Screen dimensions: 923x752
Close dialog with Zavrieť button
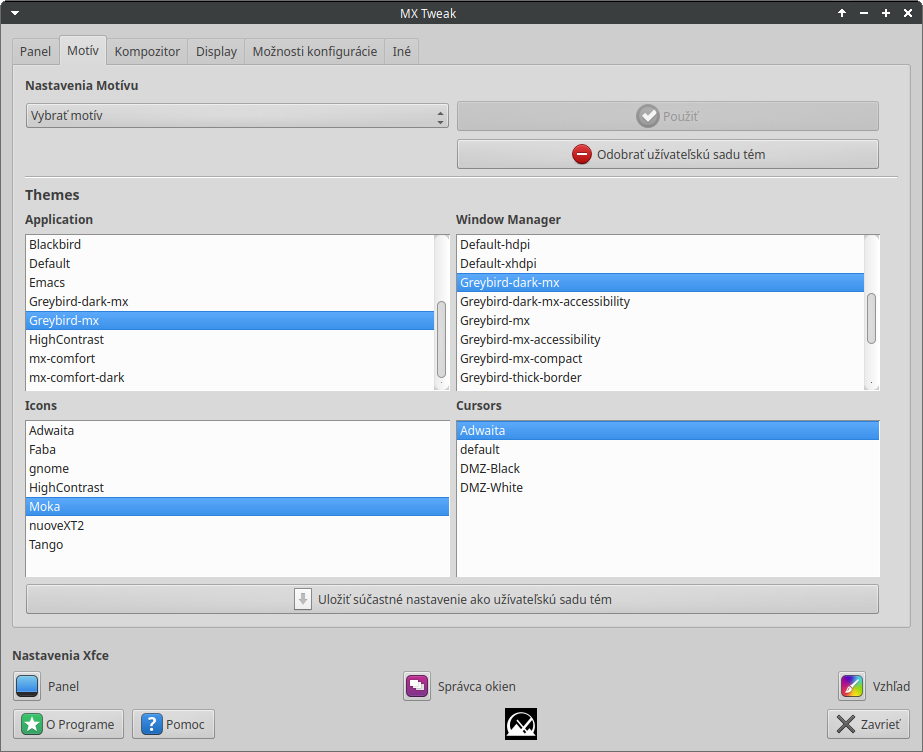coord(868,724)
